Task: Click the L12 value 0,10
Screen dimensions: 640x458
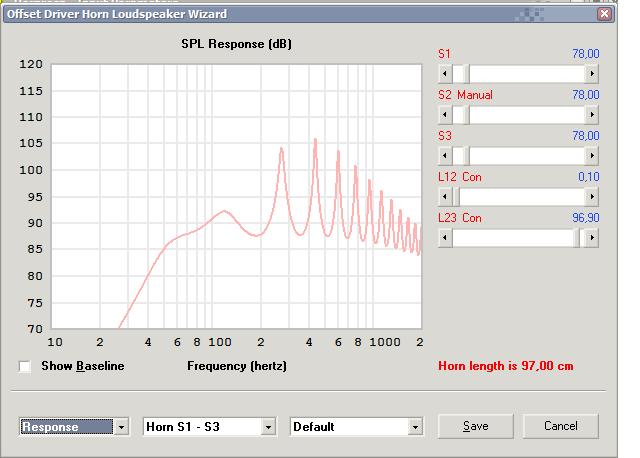Action: click(589, 177)
